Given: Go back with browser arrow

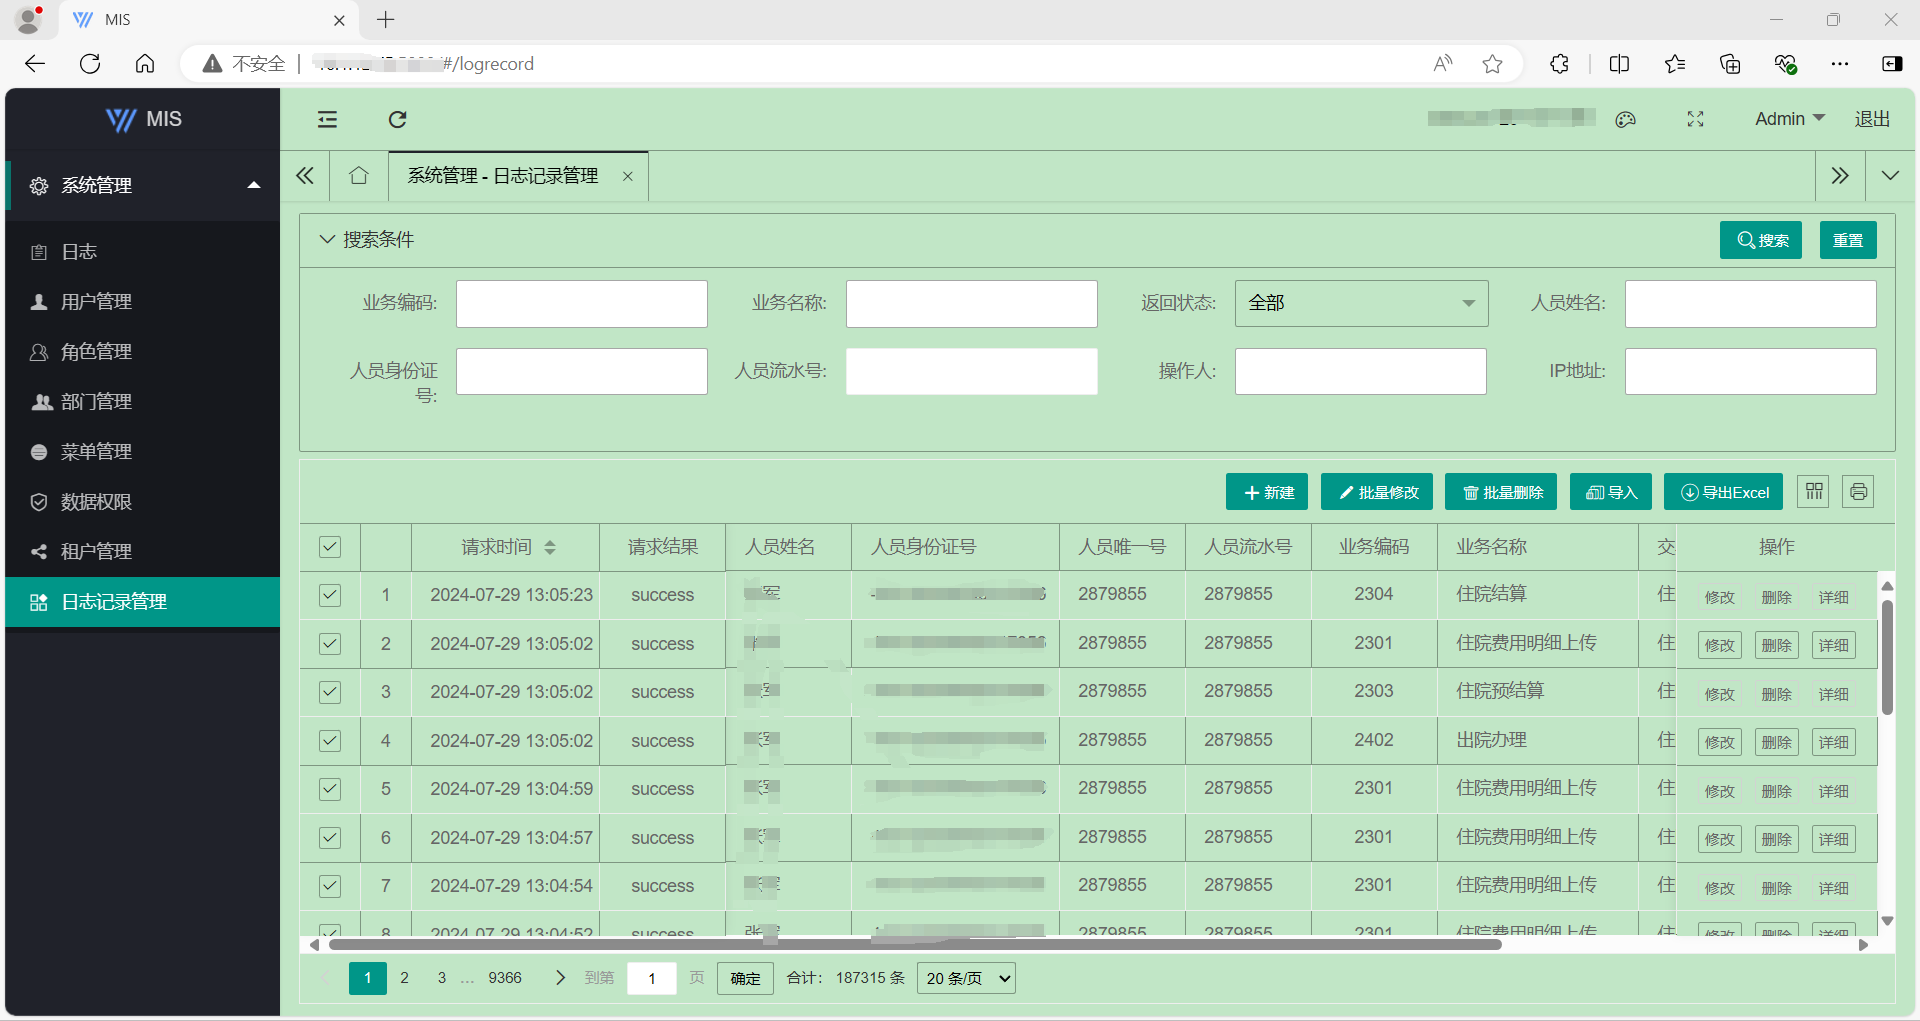Looking at the screenshot, I should 35,64.
